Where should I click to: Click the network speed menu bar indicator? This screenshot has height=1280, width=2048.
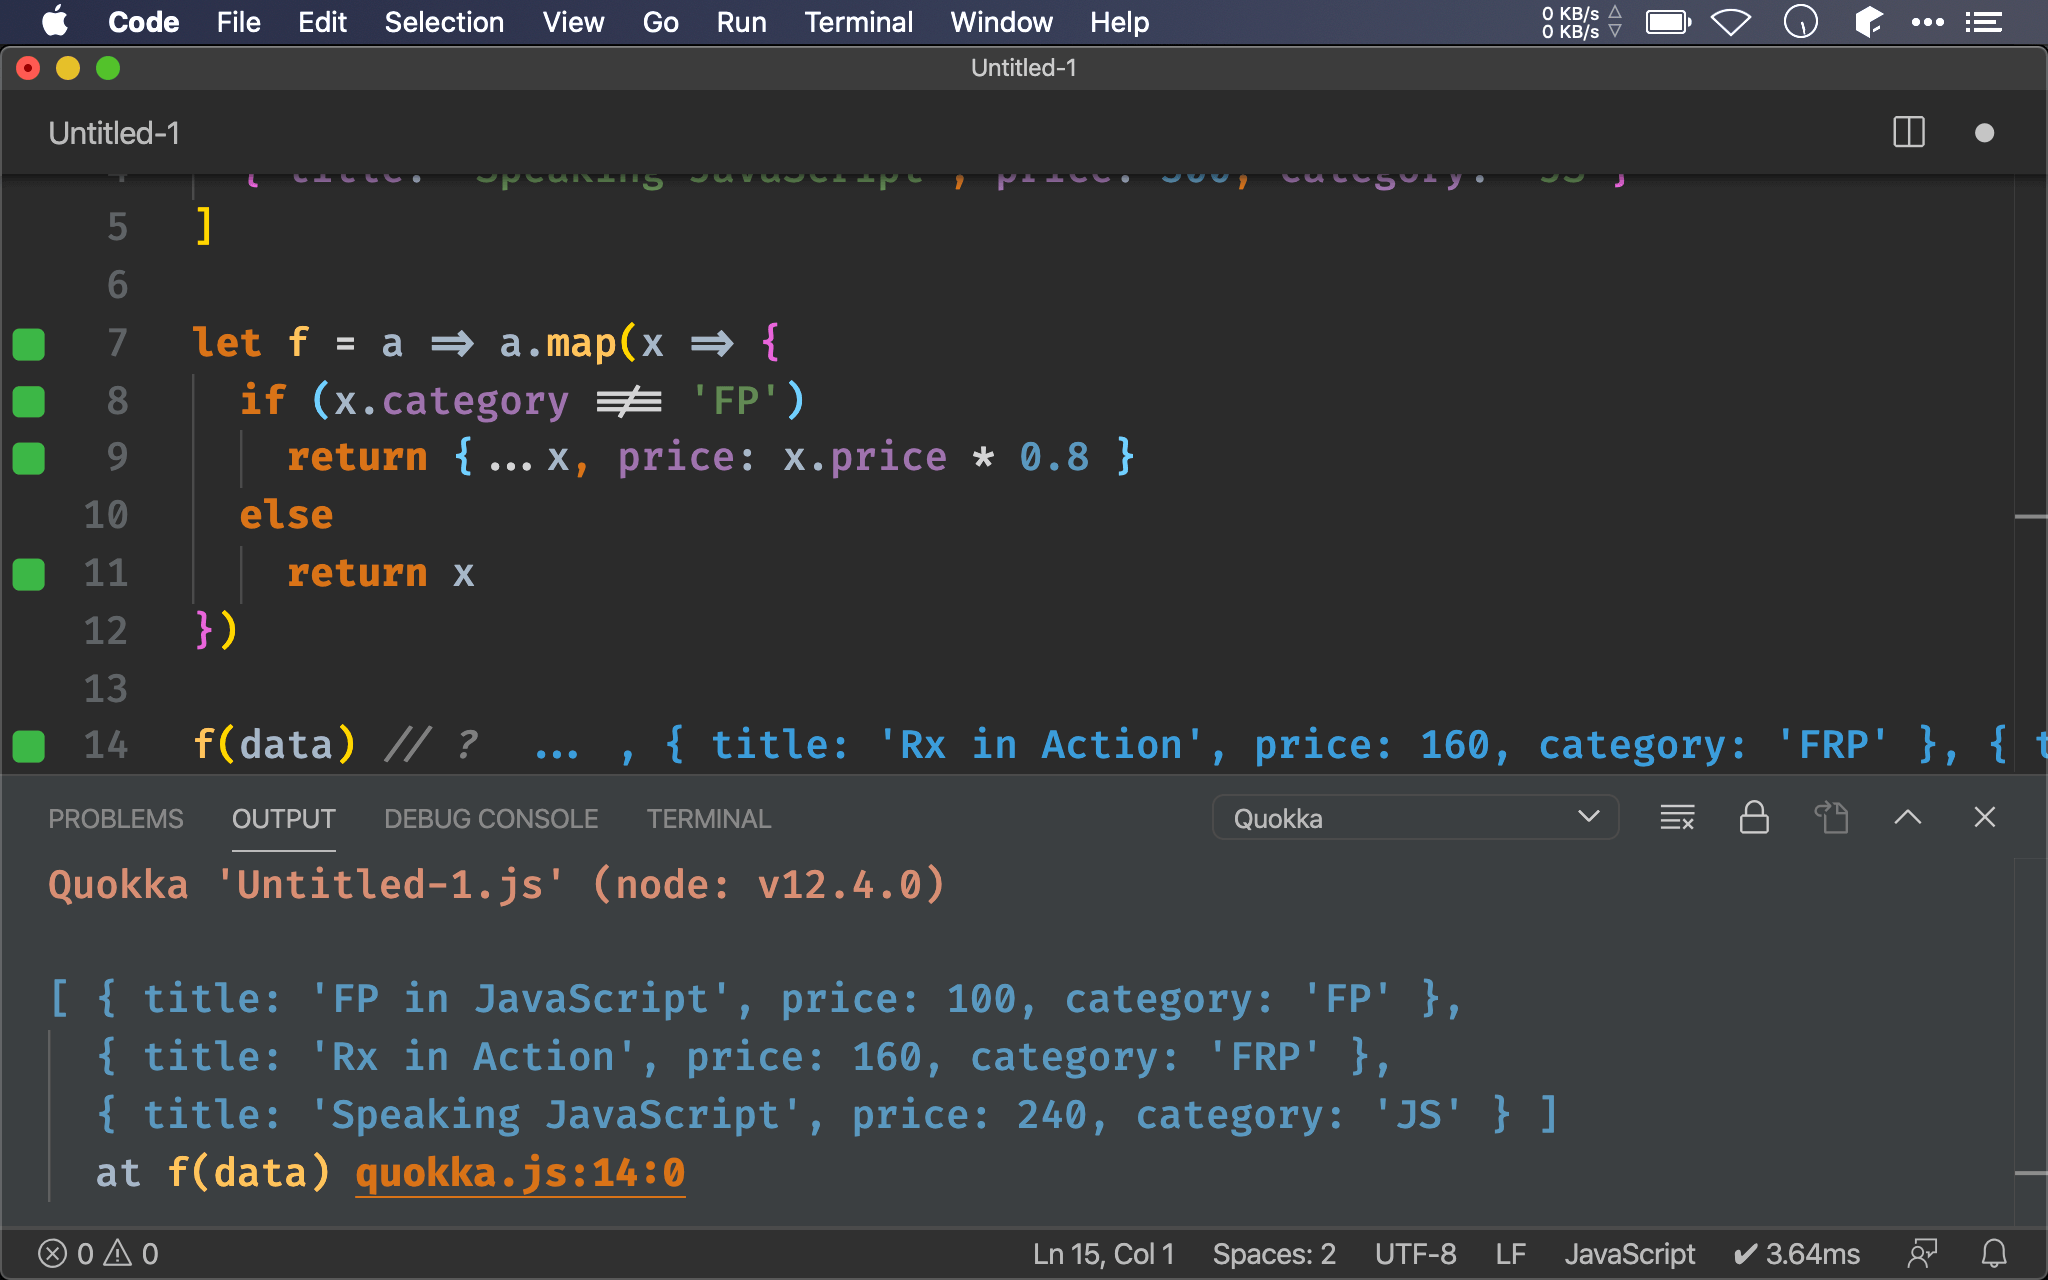(x=1581, y=22)
